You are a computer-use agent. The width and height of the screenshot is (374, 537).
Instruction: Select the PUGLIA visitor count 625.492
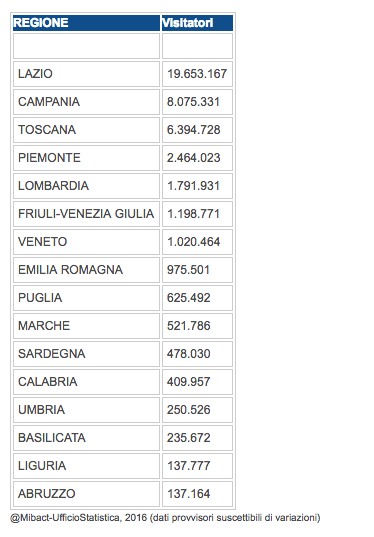[x=189, y=298]
